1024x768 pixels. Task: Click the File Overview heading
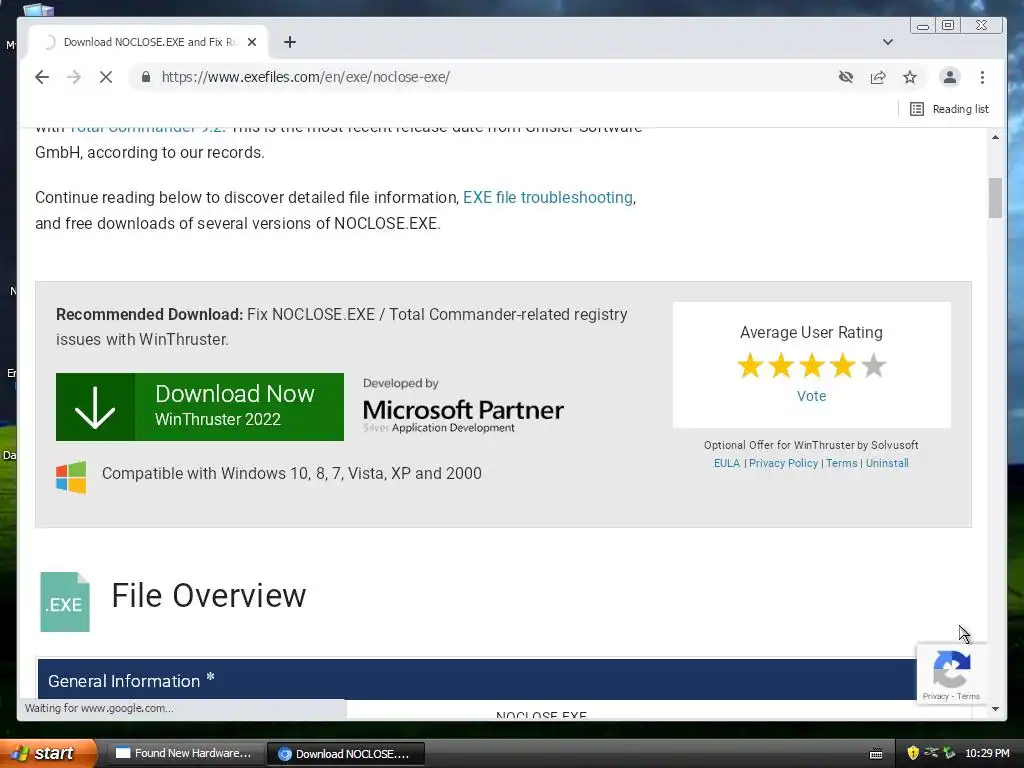tap(208, 596)
